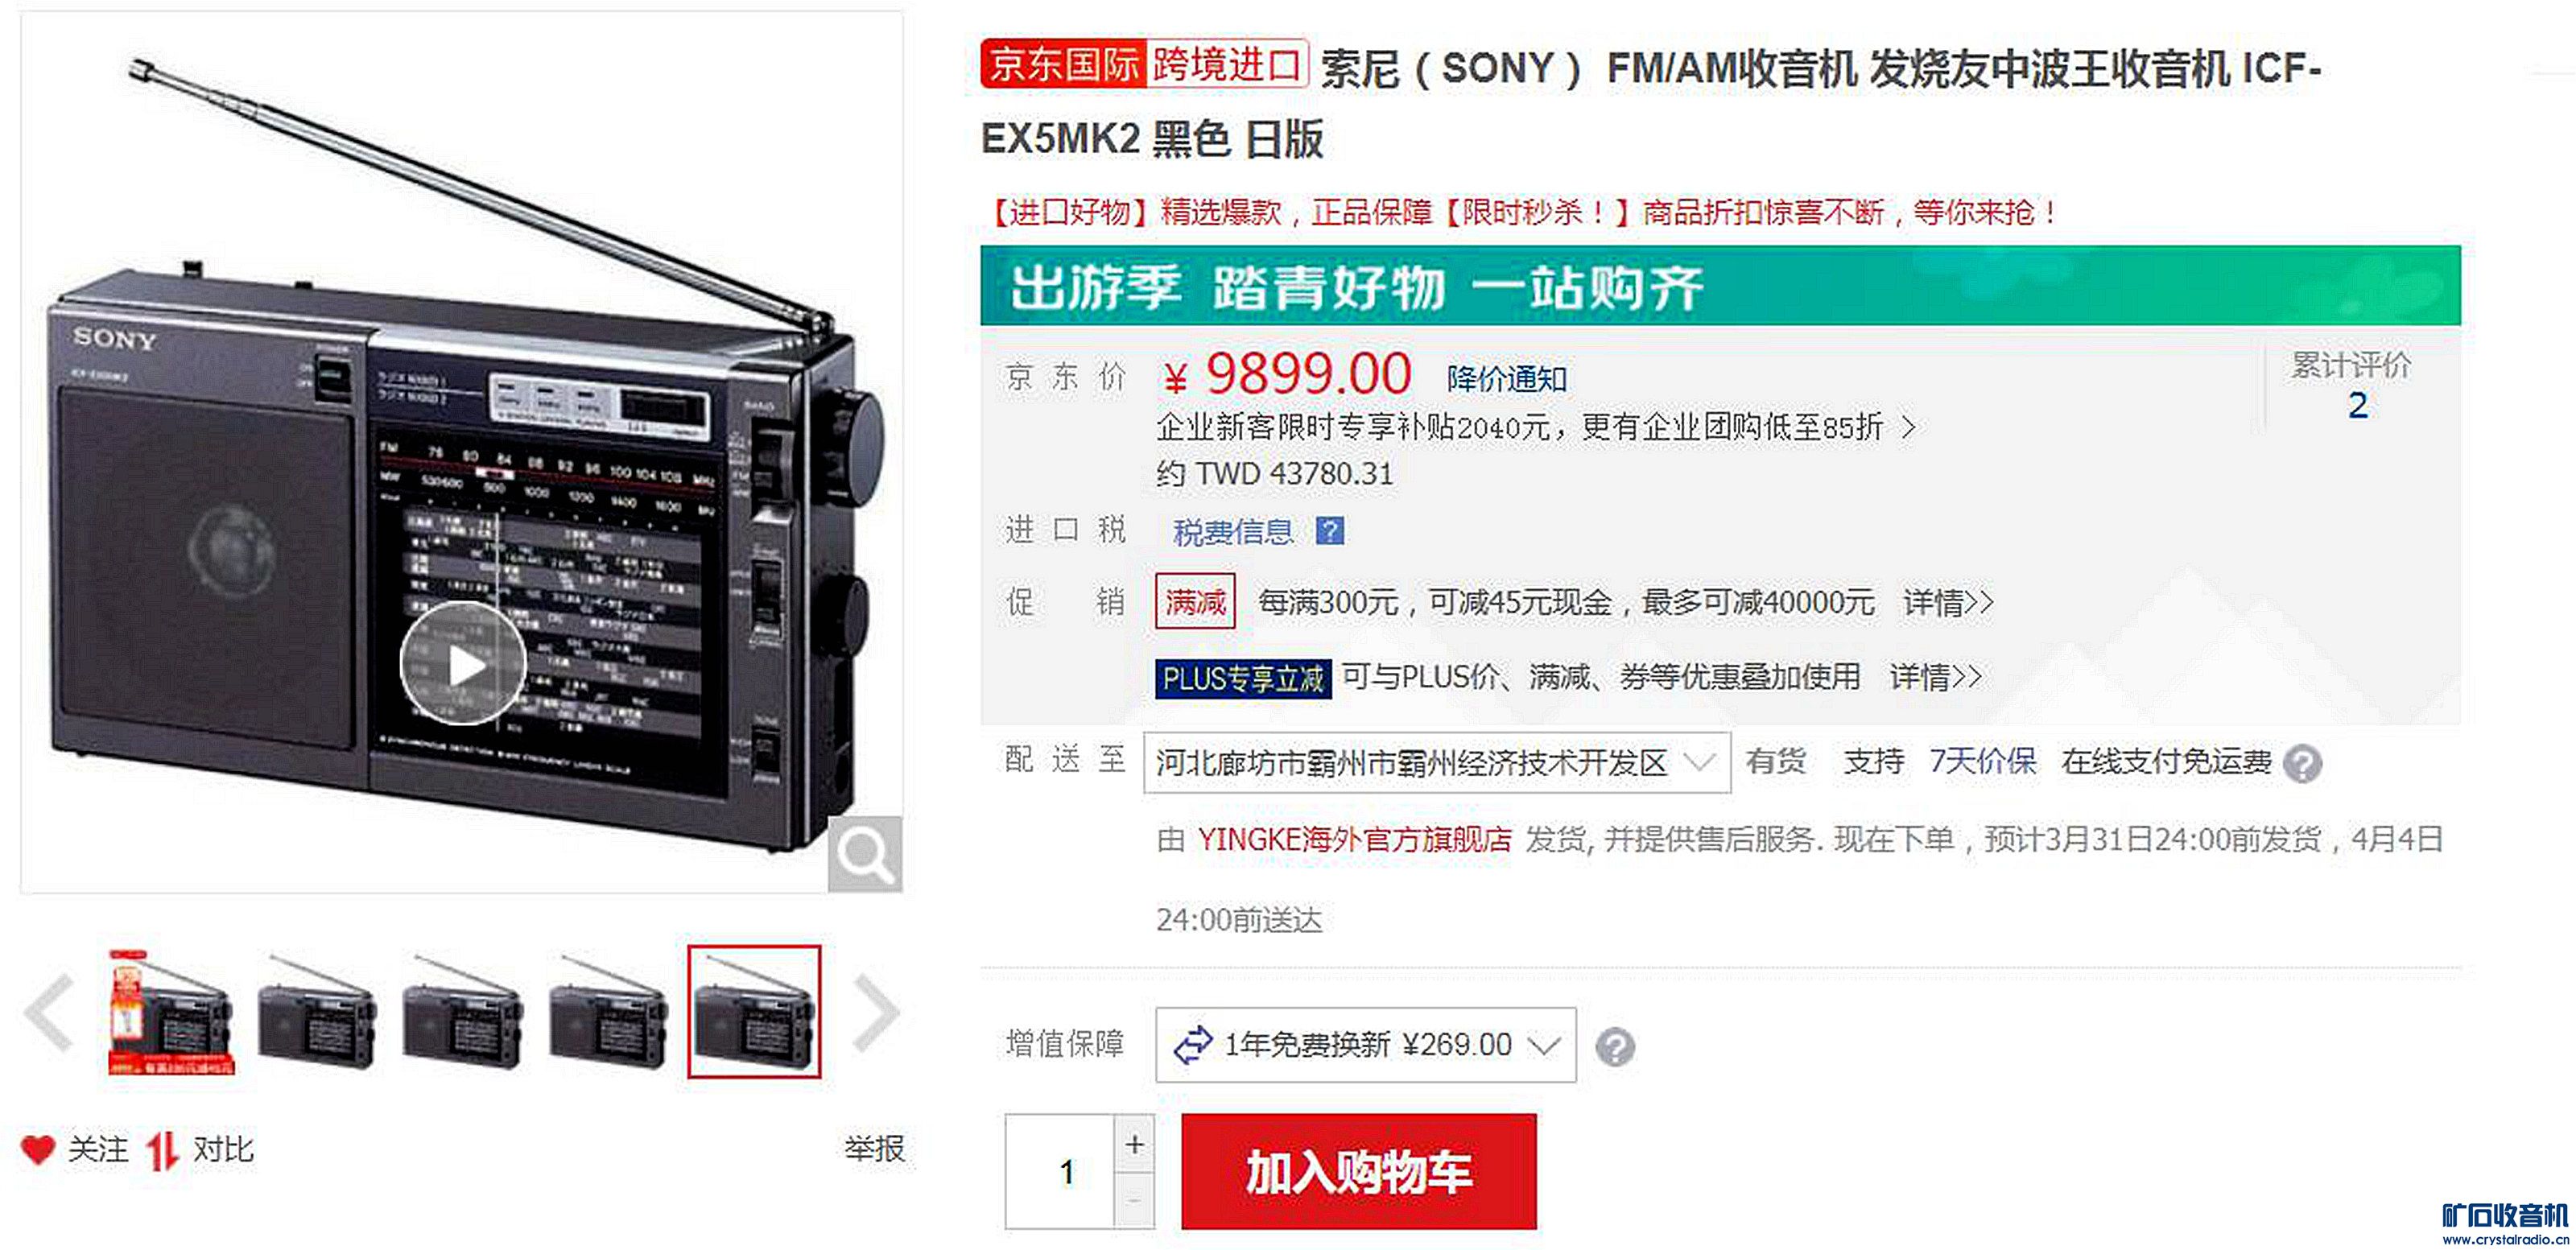This screenshot has width=2576, height=1250.
Task: Click the magnifier zoom icon on product image
Action: 865,854
